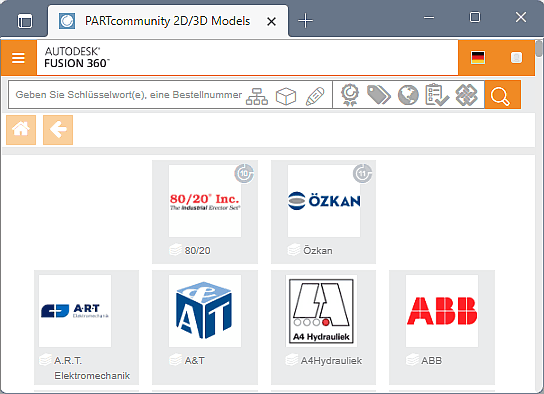The width and height of the screenshot is (544, 394).
Task: Click the Autodesk Fusion 360 logo
Action: [x=76, y=58]
